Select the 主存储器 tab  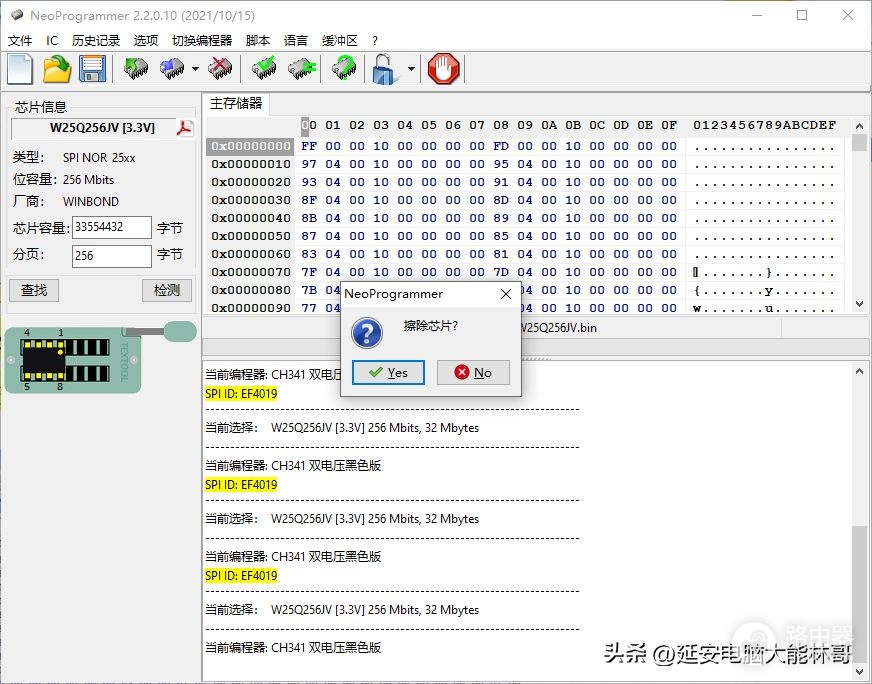[x=236, y=103]
